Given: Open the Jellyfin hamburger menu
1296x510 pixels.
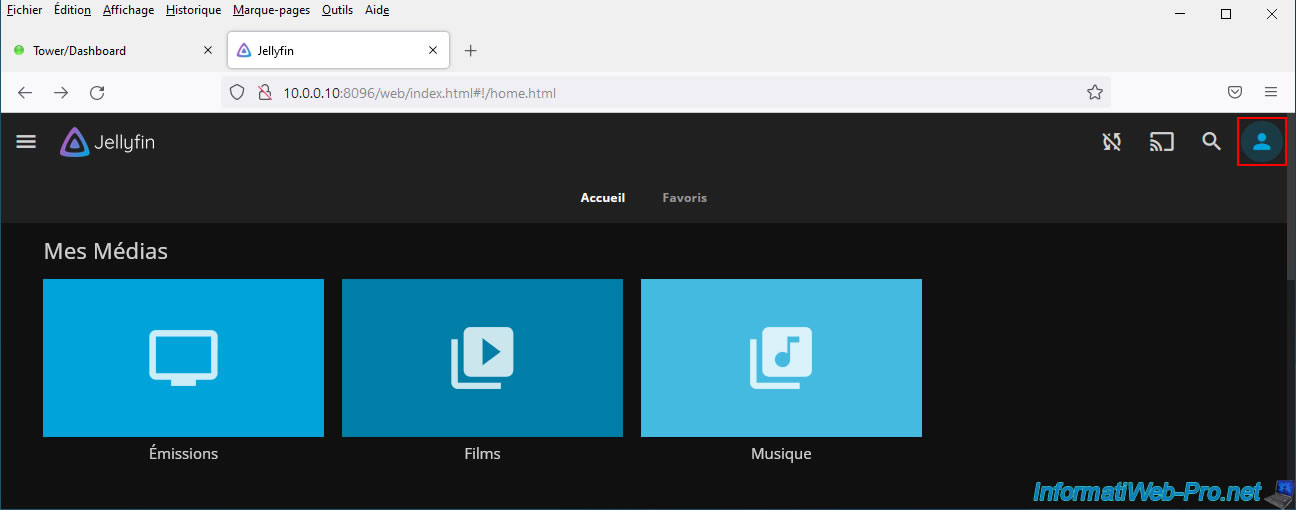Looking at the screenshot, I should (x=26, y=142).
